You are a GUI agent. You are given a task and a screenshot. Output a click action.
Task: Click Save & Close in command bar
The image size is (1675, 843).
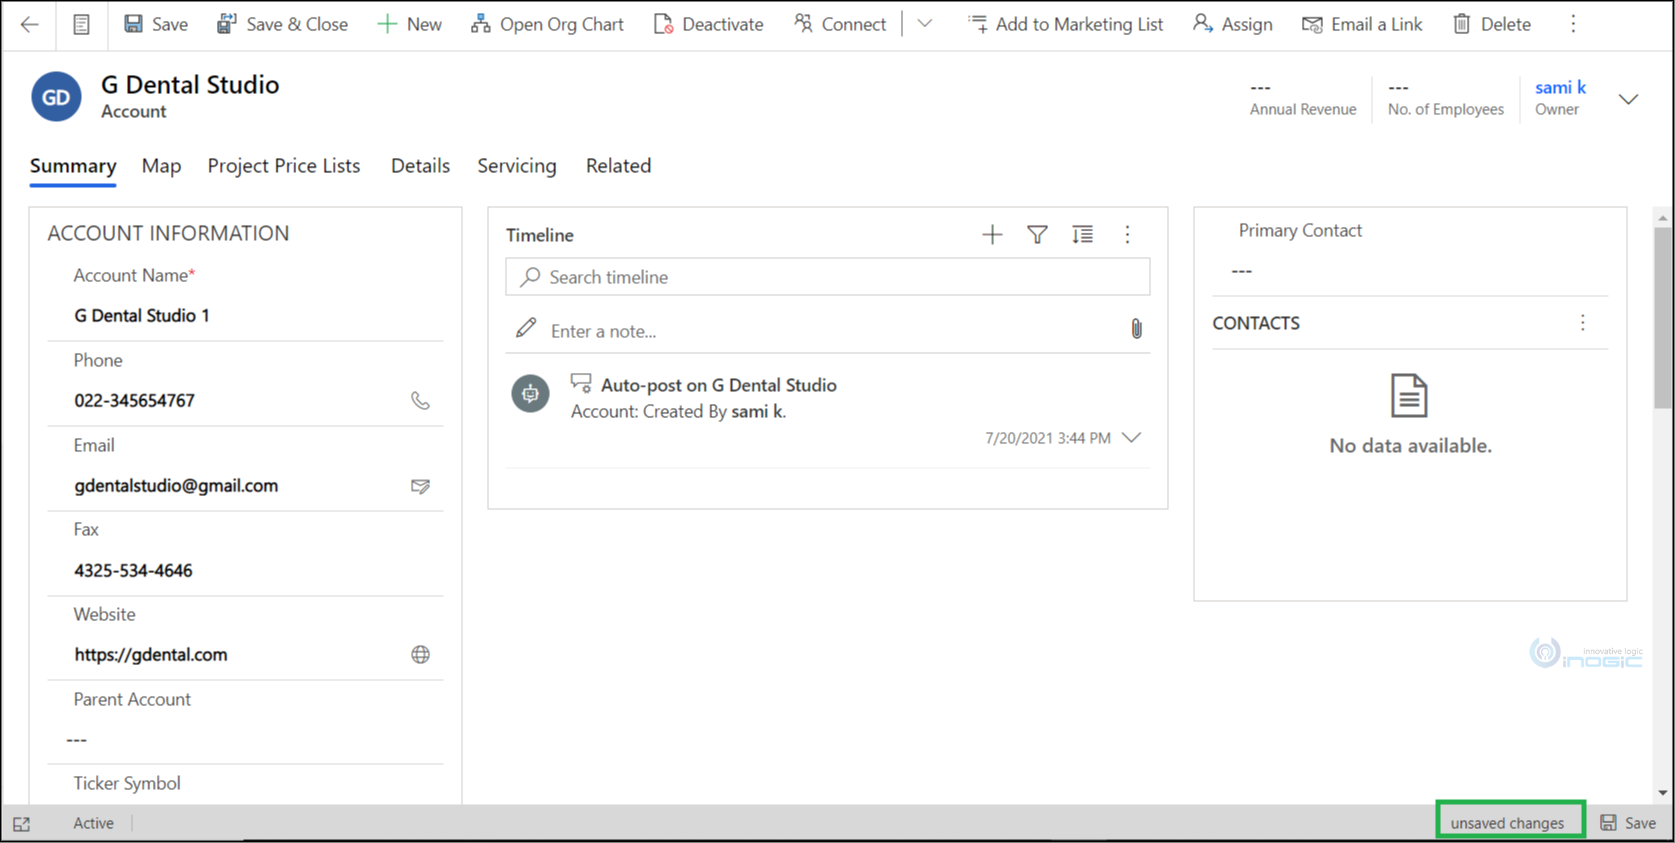pyautogui.click(x=282, y=24)
